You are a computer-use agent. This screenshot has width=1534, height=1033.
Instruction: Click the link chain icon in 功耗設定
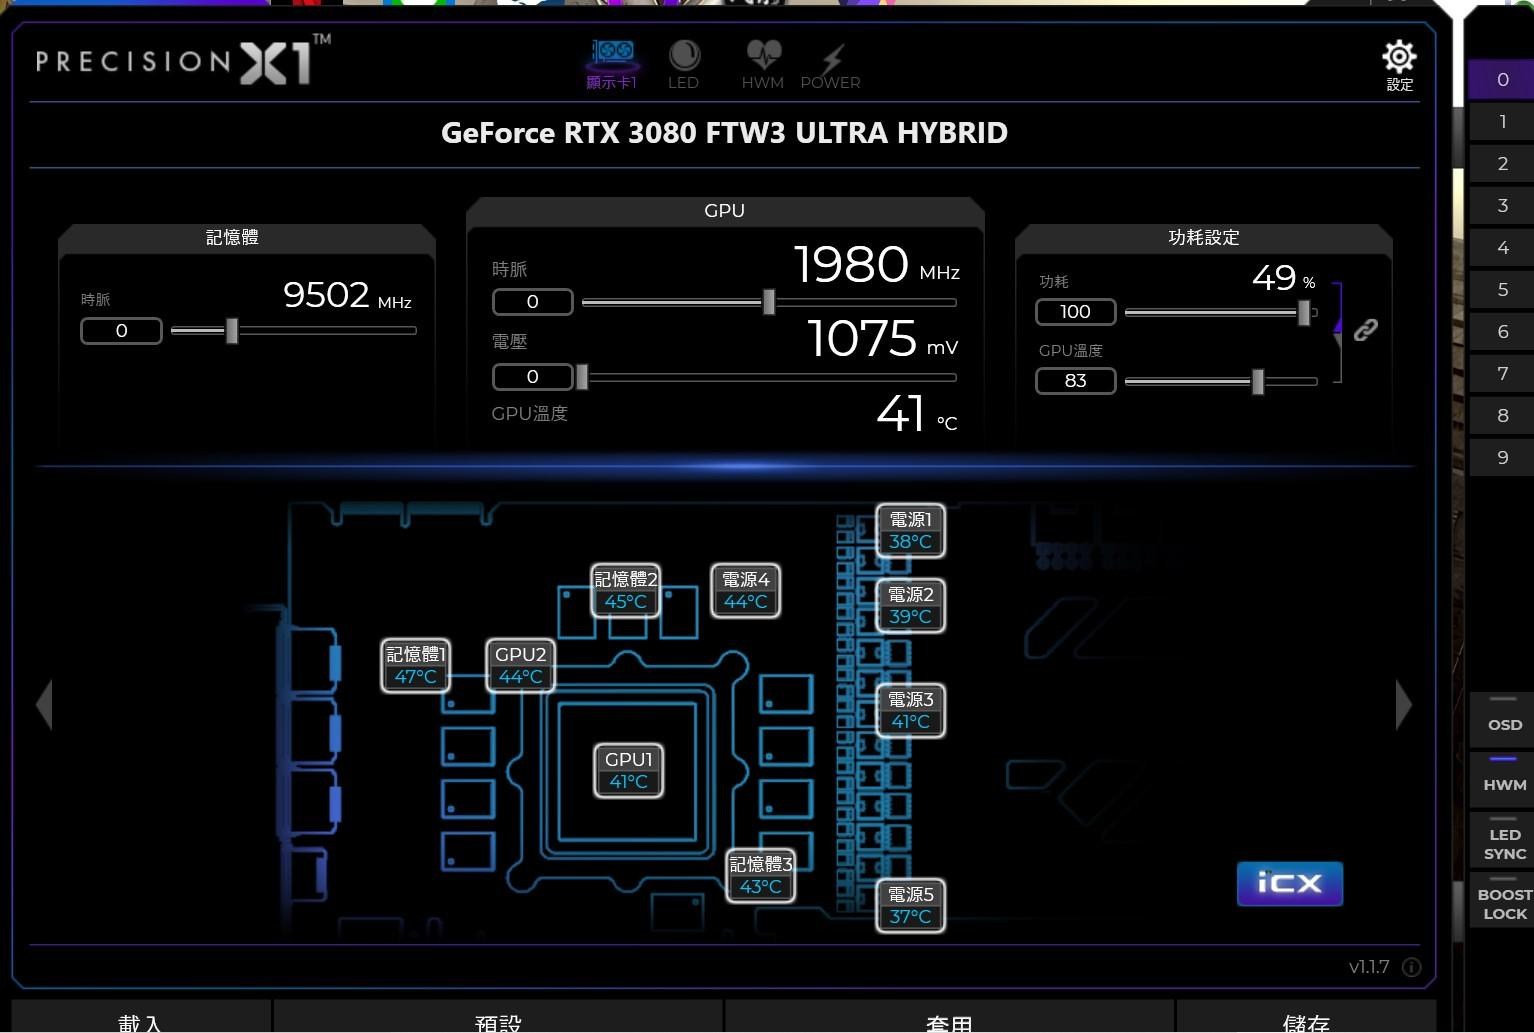click(1365, 330)
